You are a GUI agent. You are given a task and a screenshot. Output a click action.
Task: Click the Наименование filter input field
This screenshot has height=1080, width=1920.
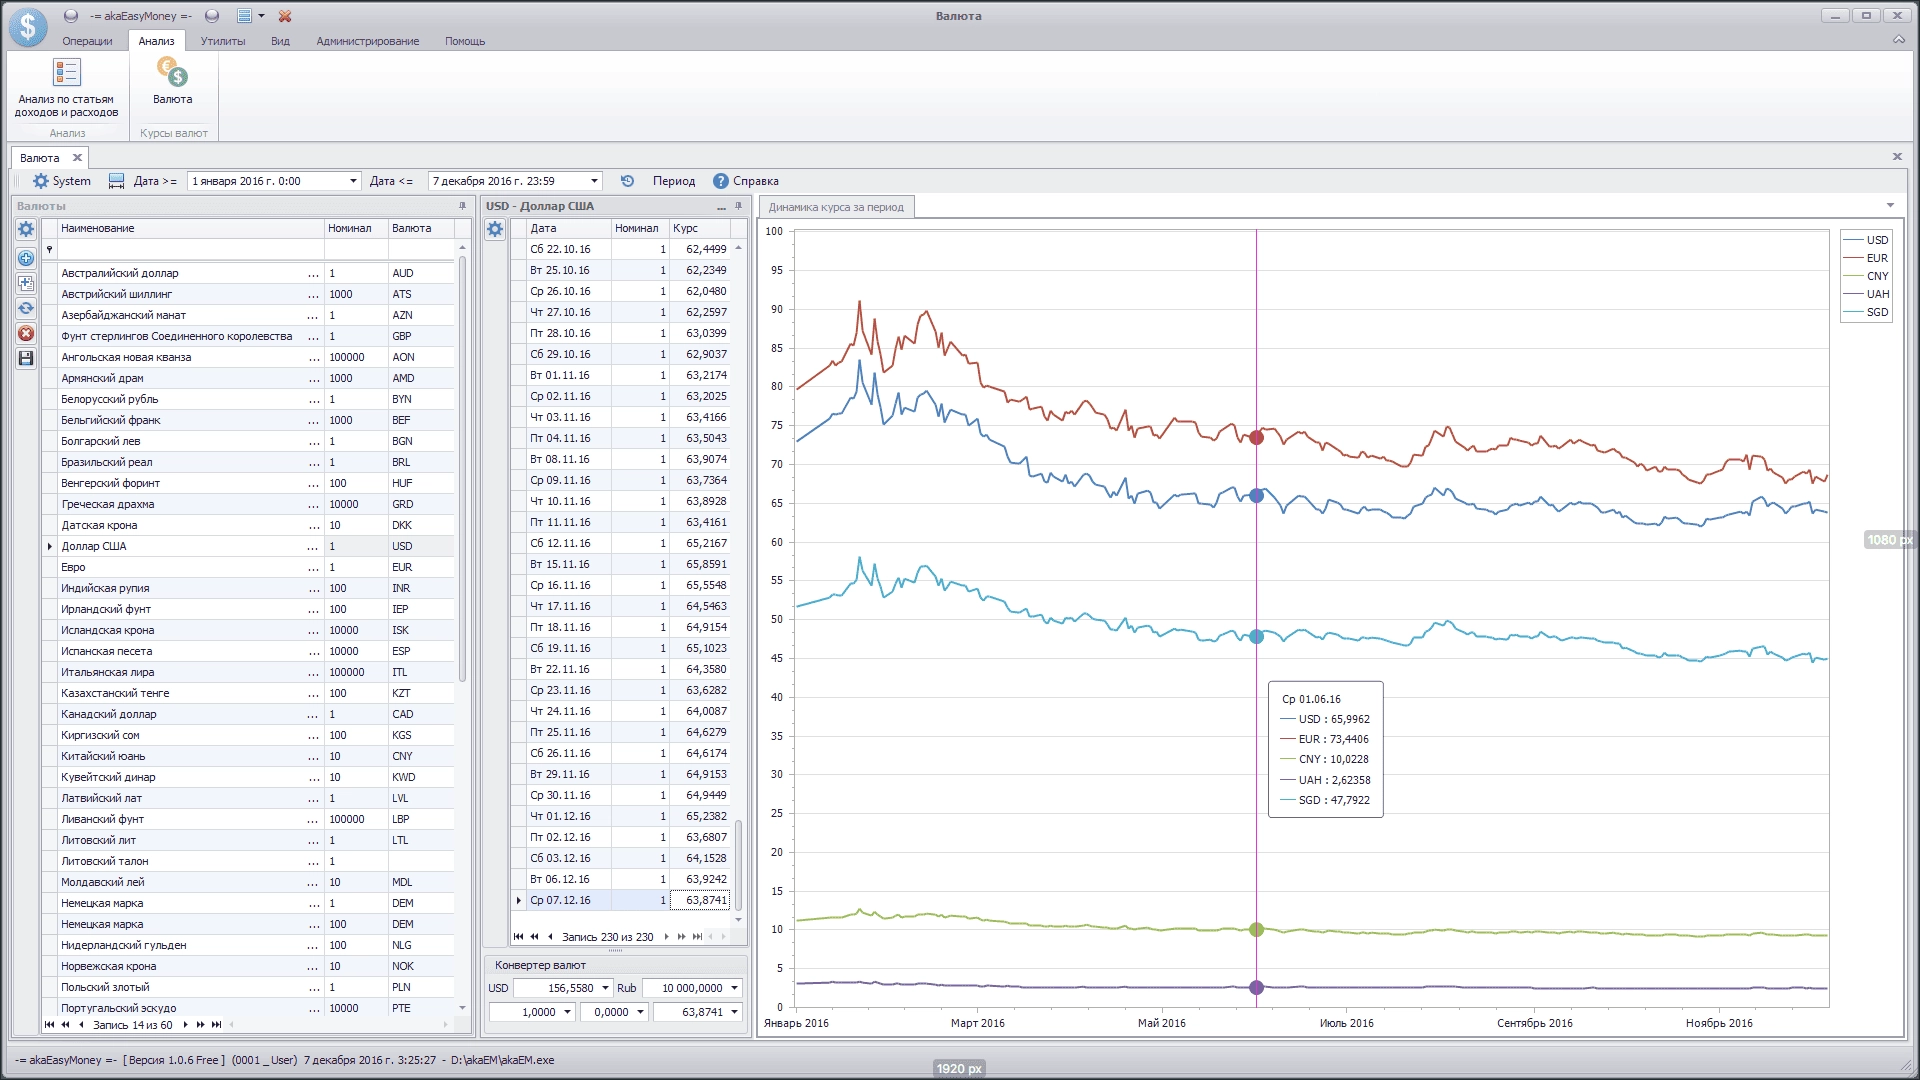pos(190,249)
